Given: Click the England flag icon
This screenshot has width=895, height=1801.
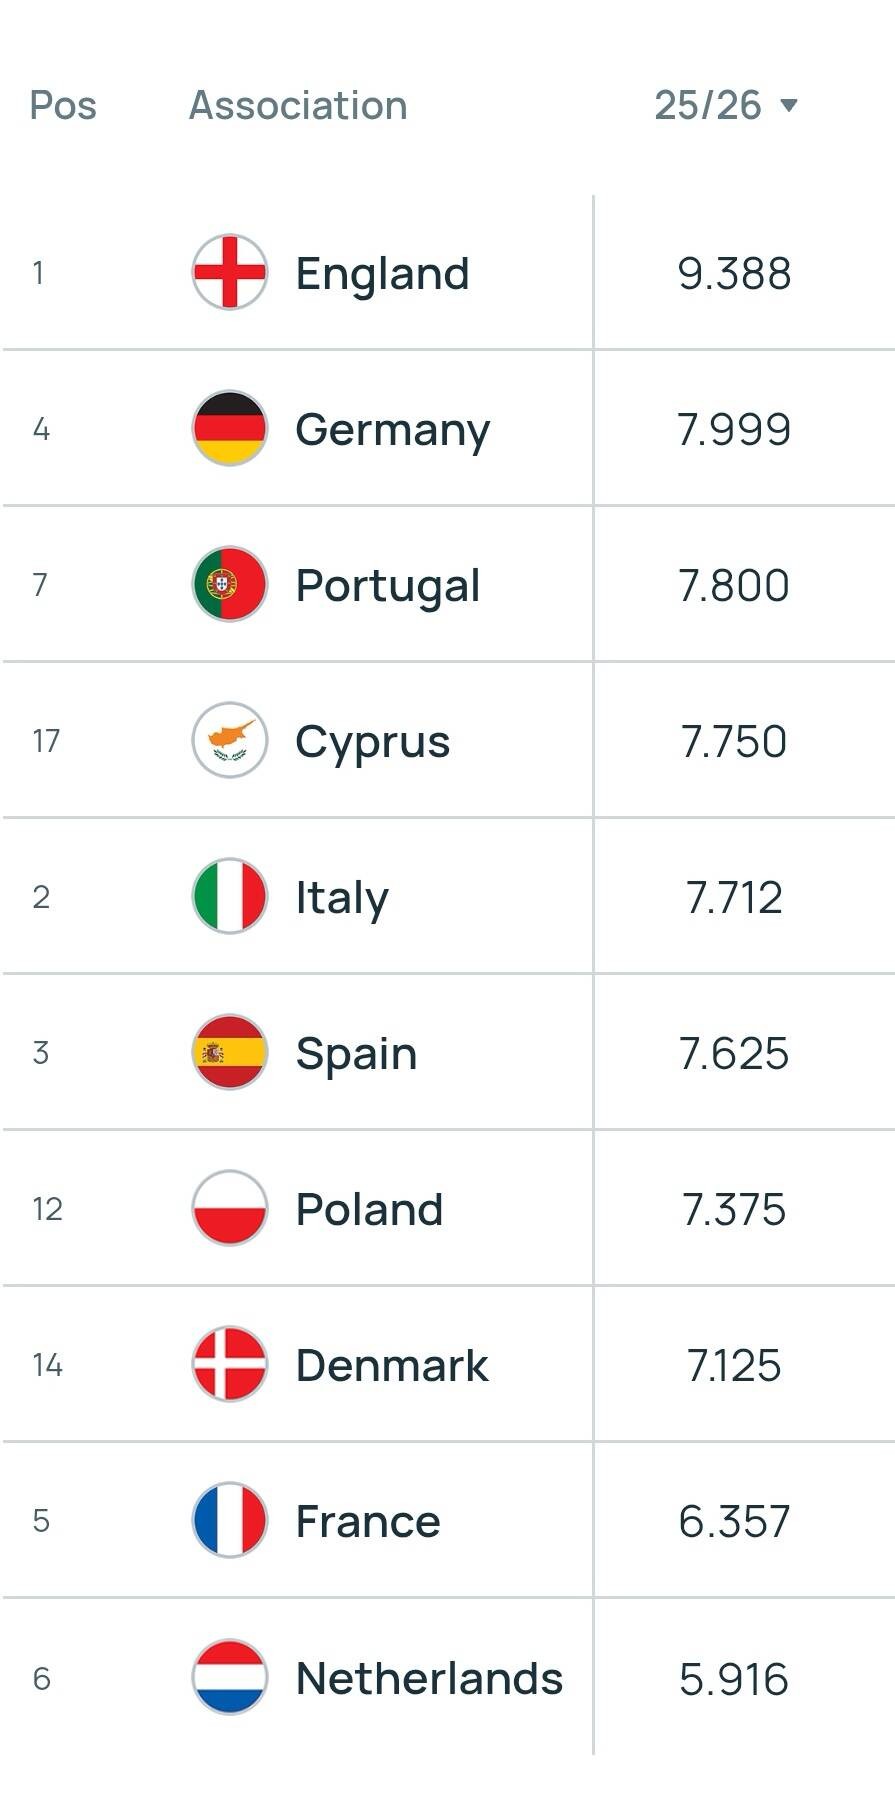Looking at the screenshot, I should 229,272.
